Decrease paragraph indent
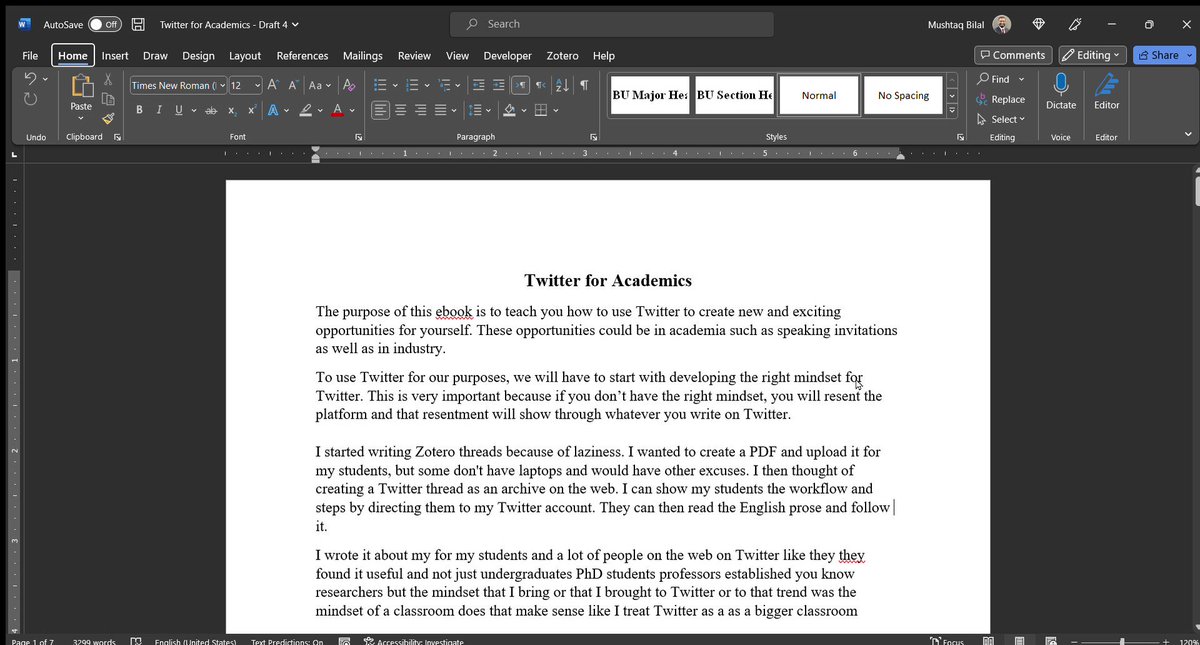The width and height of the screenshot is (1200, 645). pyautogui.click(x=479, y=86)
